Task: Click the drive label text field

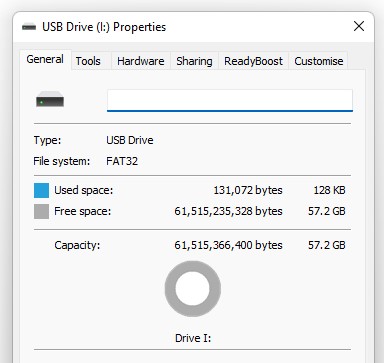Action: 230,100
